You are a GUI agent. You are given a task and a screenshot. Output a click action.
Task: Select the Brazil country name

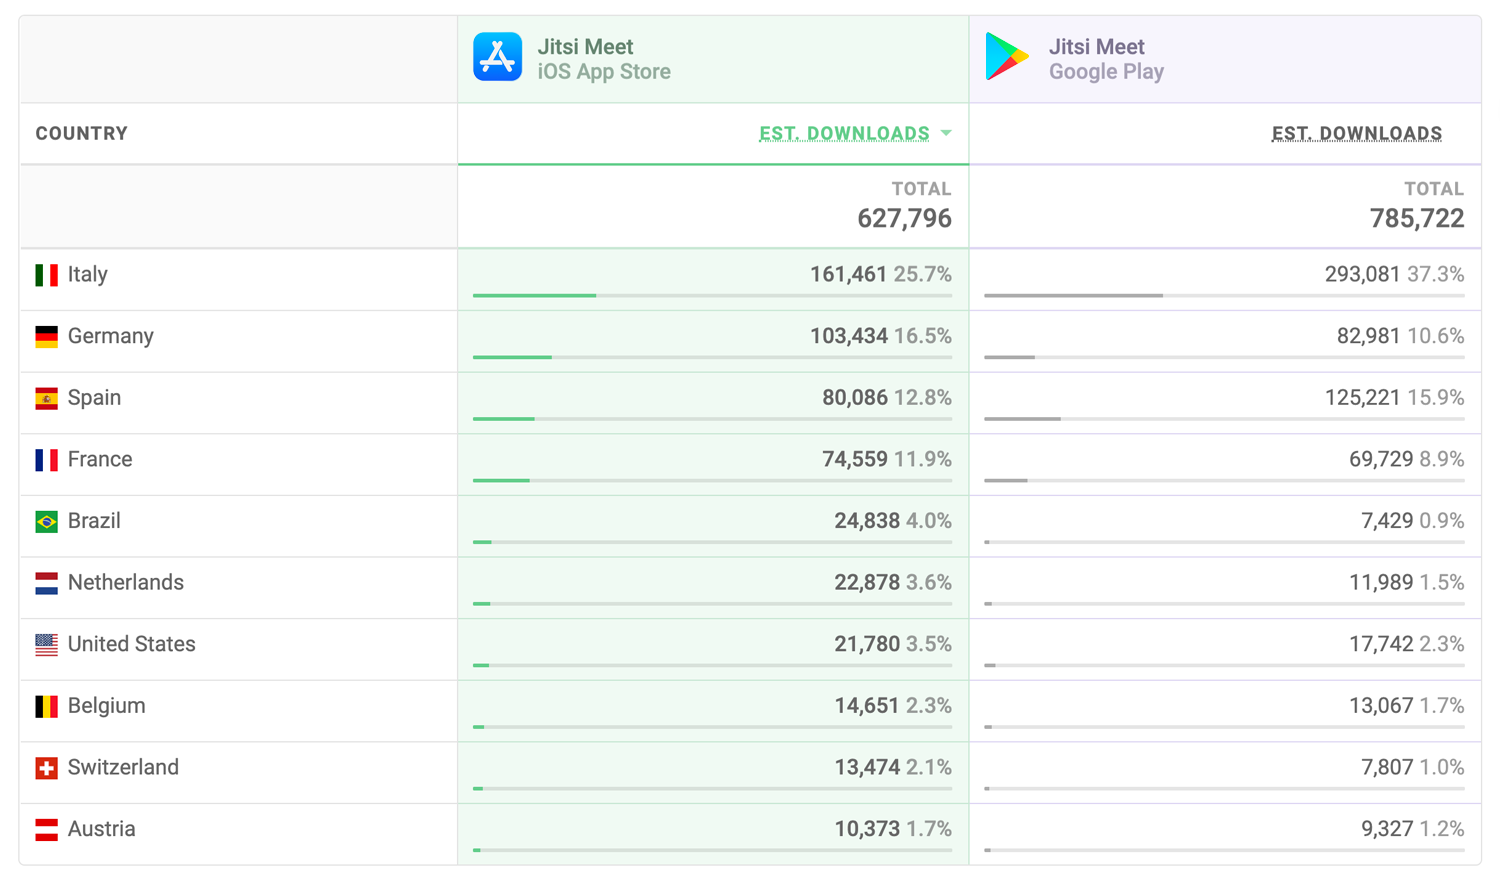click(x=95, y=521)
